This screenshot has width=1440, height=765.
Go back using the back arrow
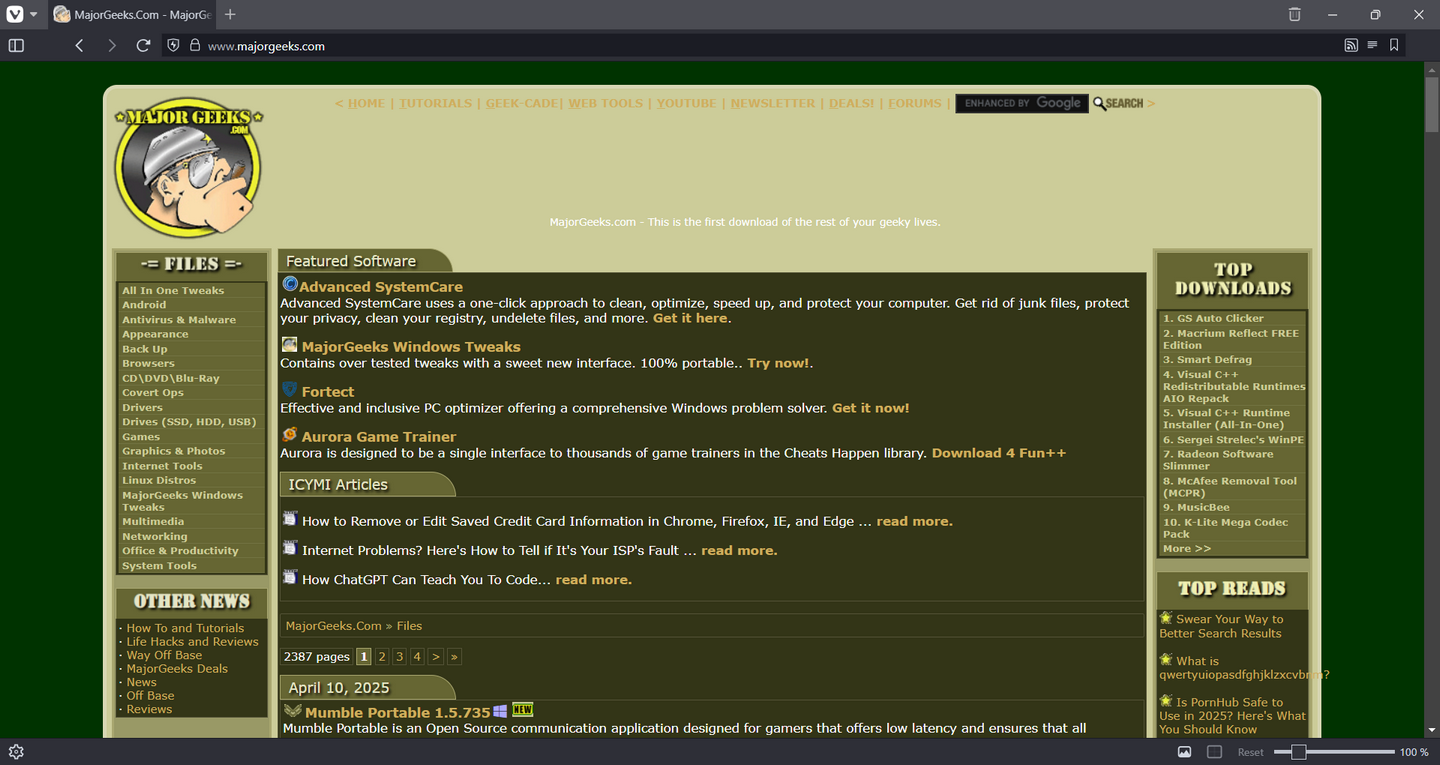[79, 45]
